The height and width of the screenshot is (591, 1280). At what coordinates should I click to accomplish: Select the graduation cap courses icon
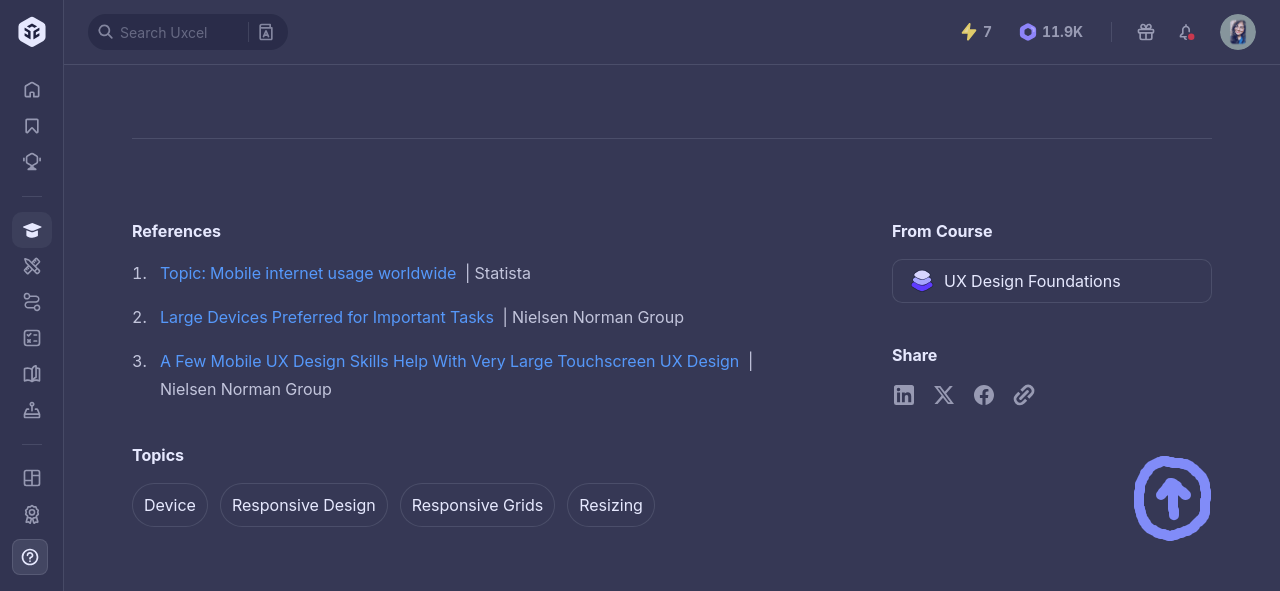point(32,230)
